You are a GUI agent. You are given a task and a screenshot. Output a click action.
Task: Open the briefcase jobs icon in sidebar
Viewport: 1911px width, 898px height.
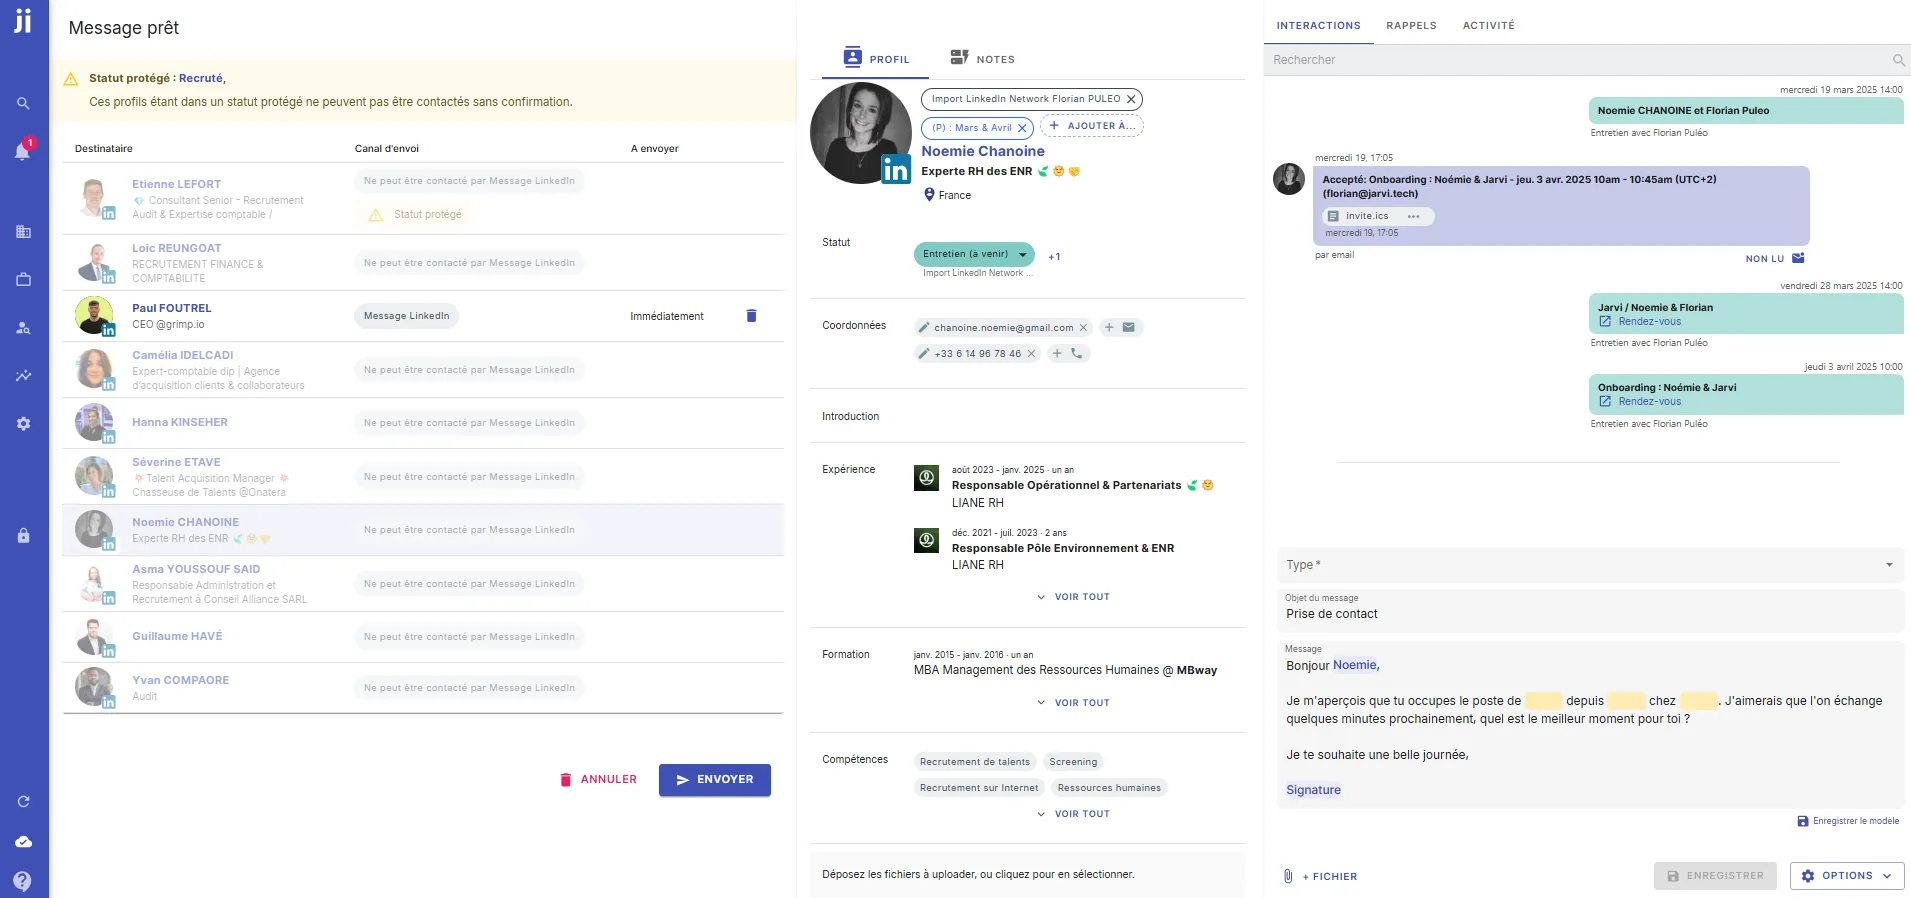click(x=23, y=280)
